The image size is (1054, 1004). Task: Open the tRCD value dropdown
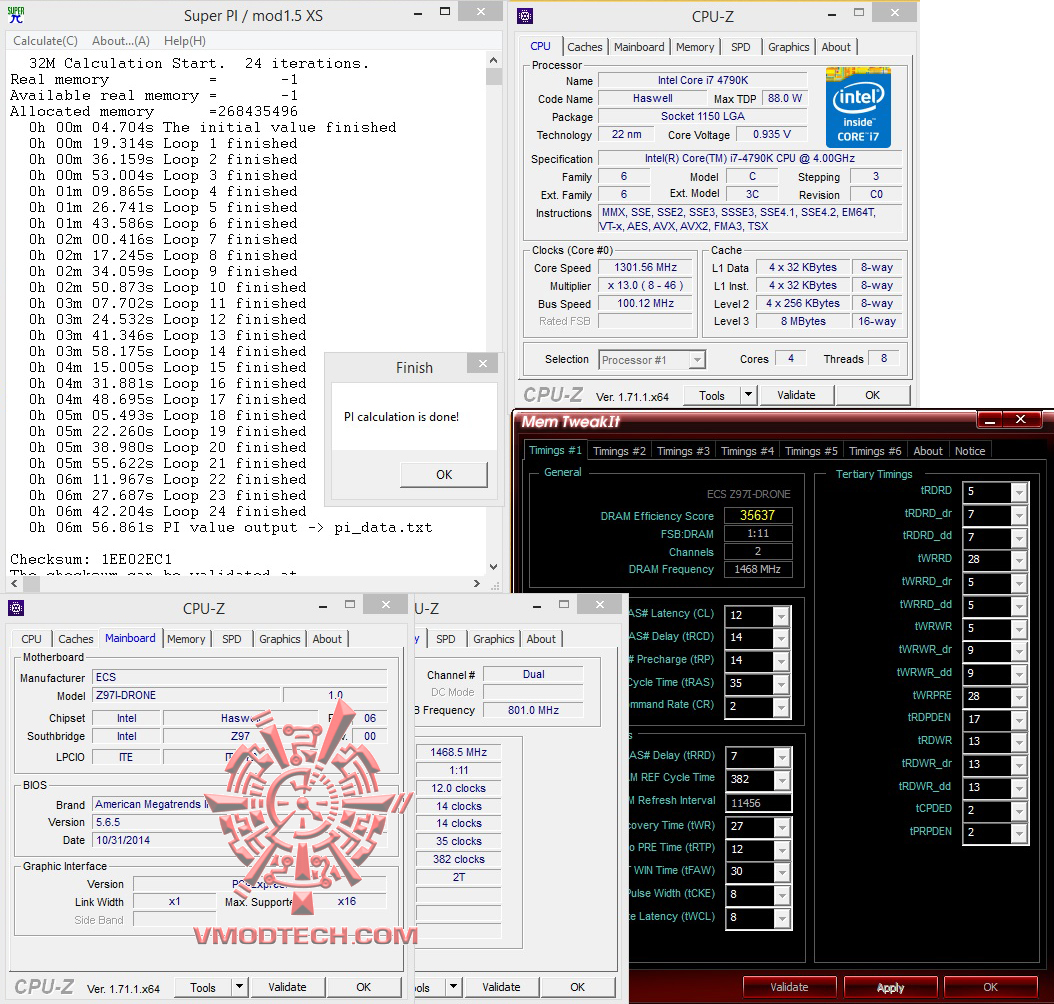coord(781,638)
